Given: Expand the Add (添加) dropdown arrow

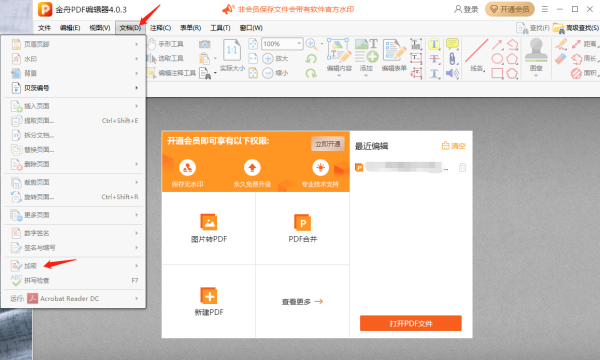Looking at the screenshot, I should [366, 76].
